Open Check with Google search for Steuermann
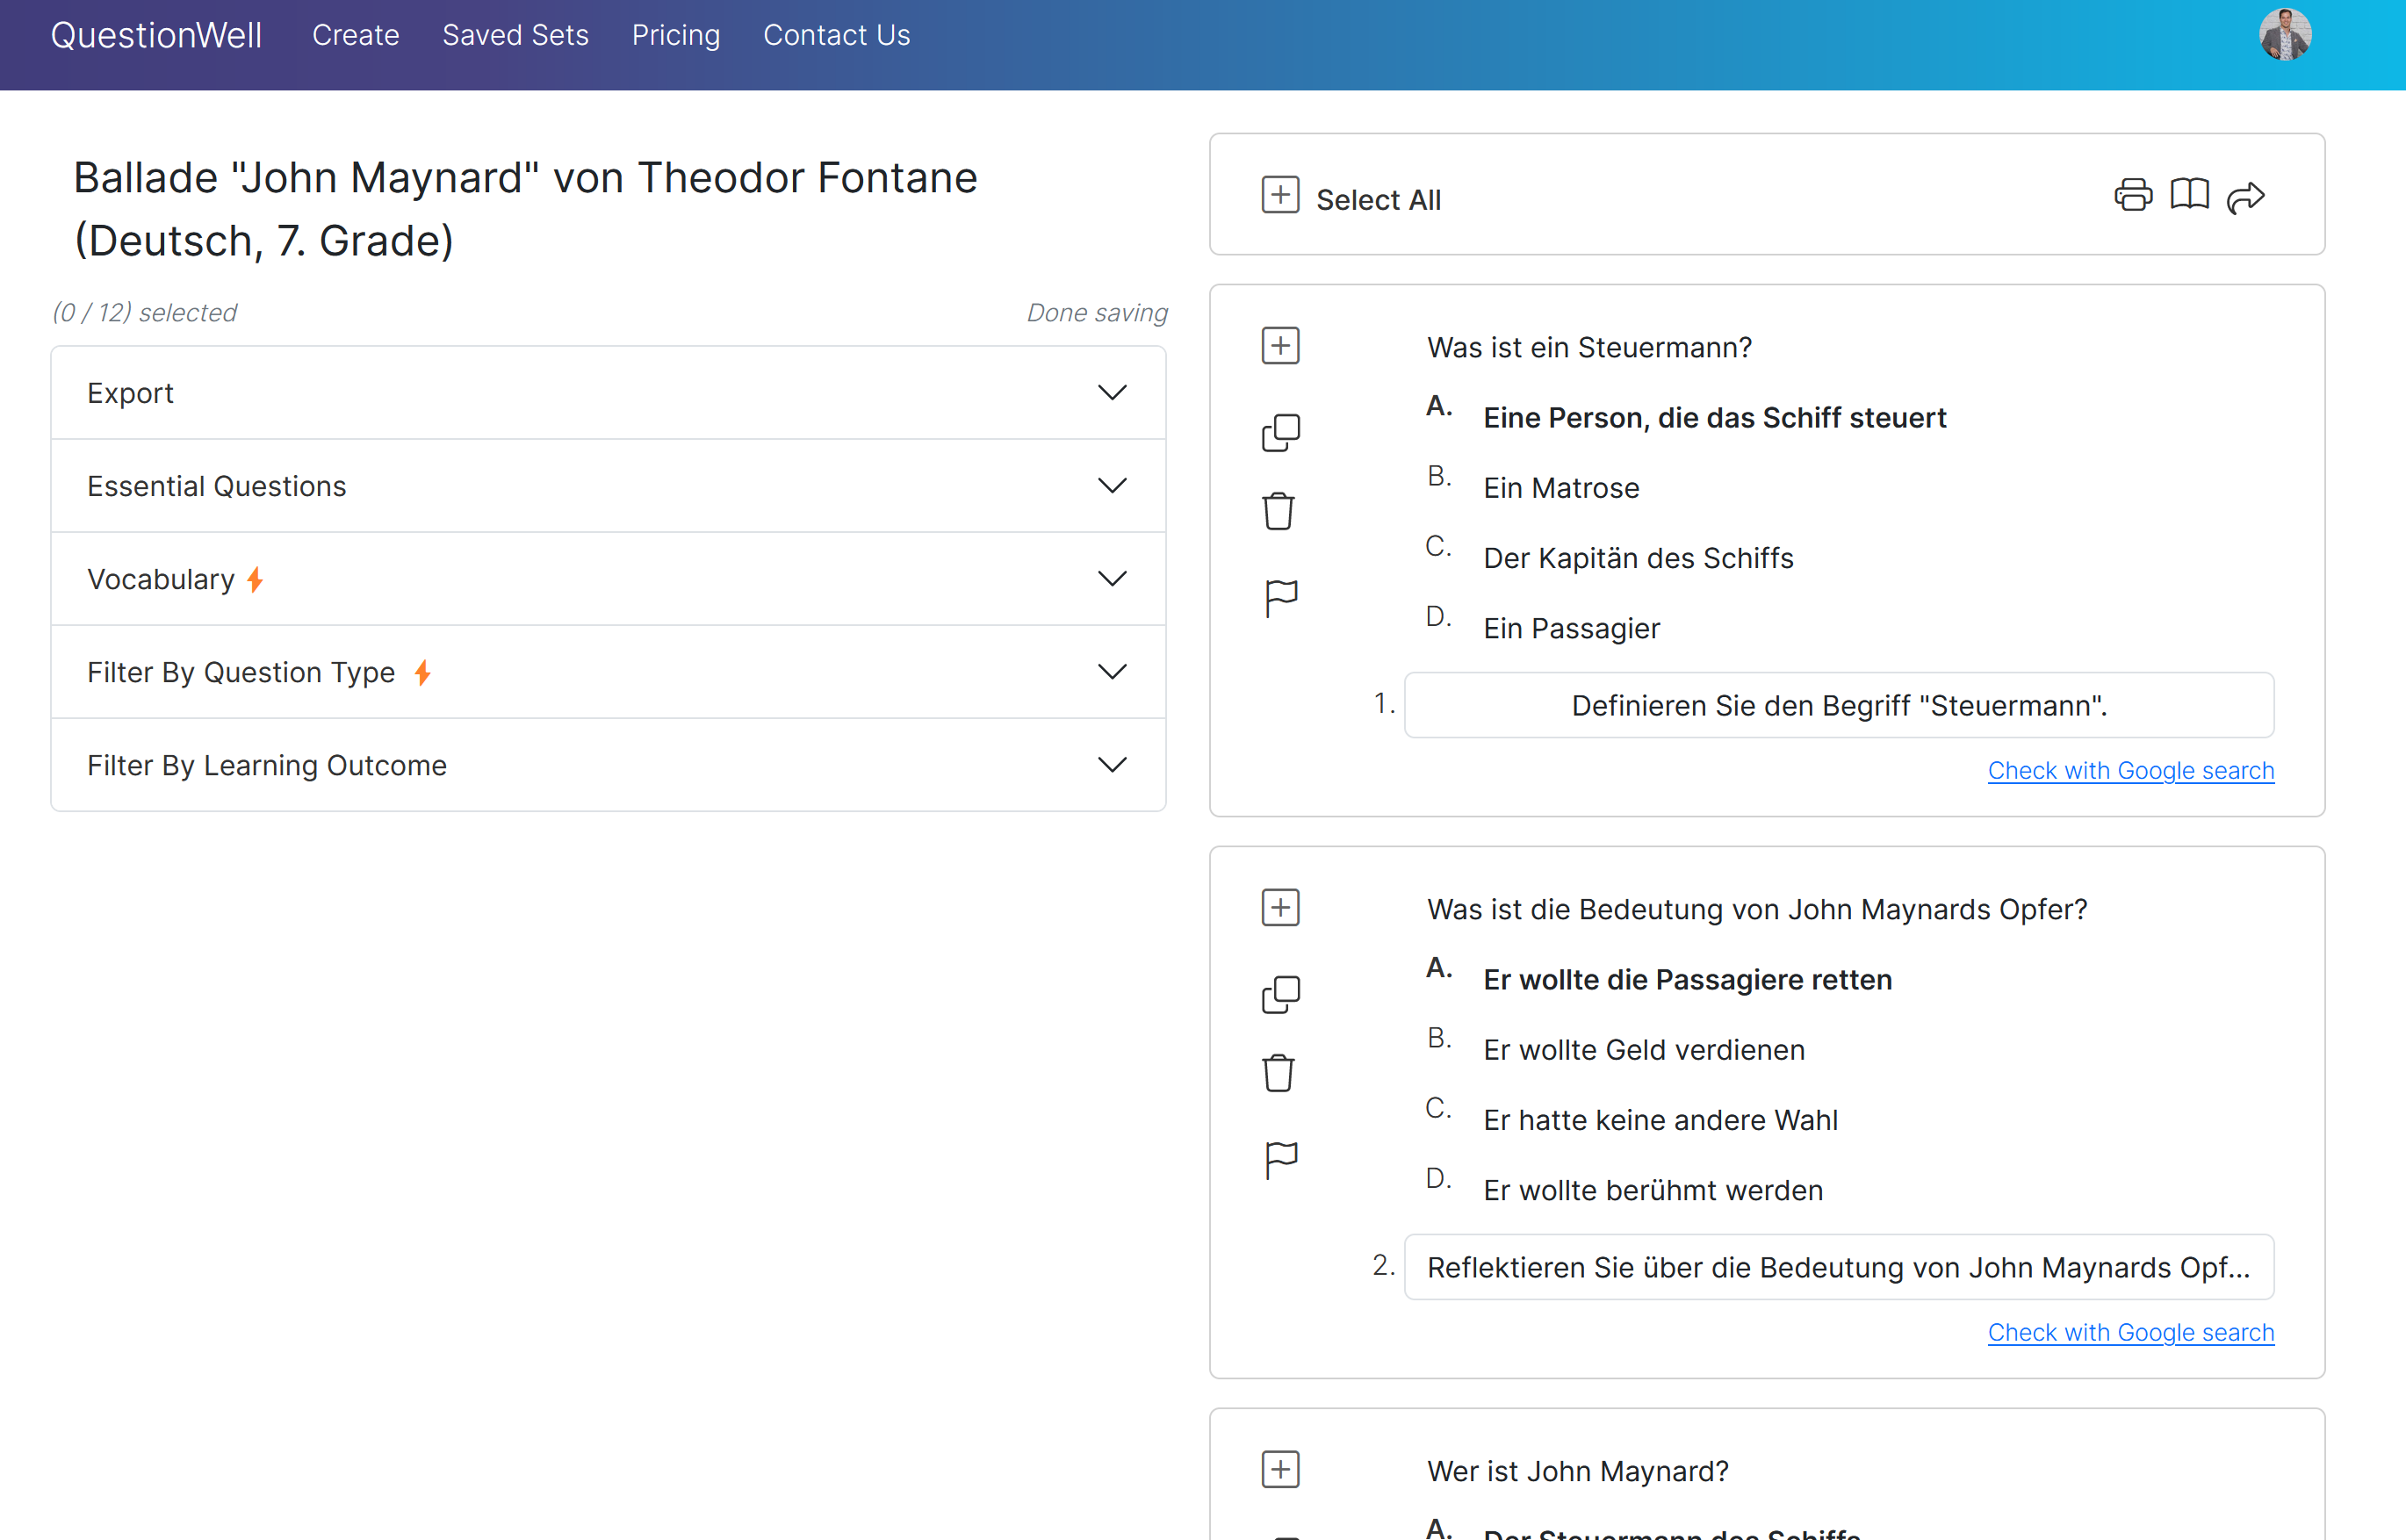This screenshot has height=1540, width=2406. coord(2130,770)
